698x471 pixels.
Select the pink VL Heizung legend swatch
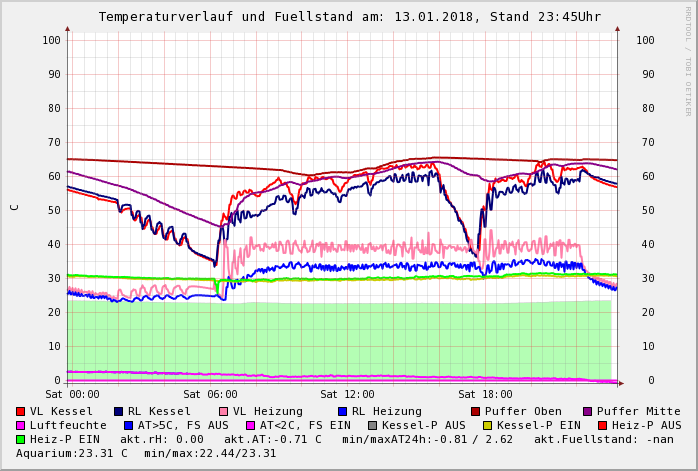[x=224, y=411]
